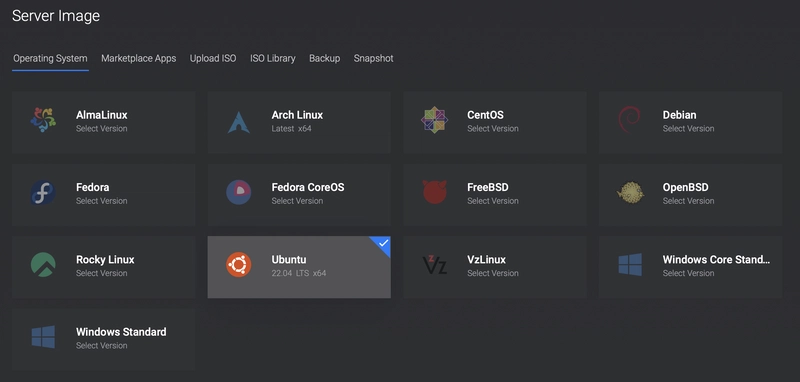Viewport: 800px width, 382px height.
Task: Expand Rocky Linux Select Version
Action: point(102,273)
